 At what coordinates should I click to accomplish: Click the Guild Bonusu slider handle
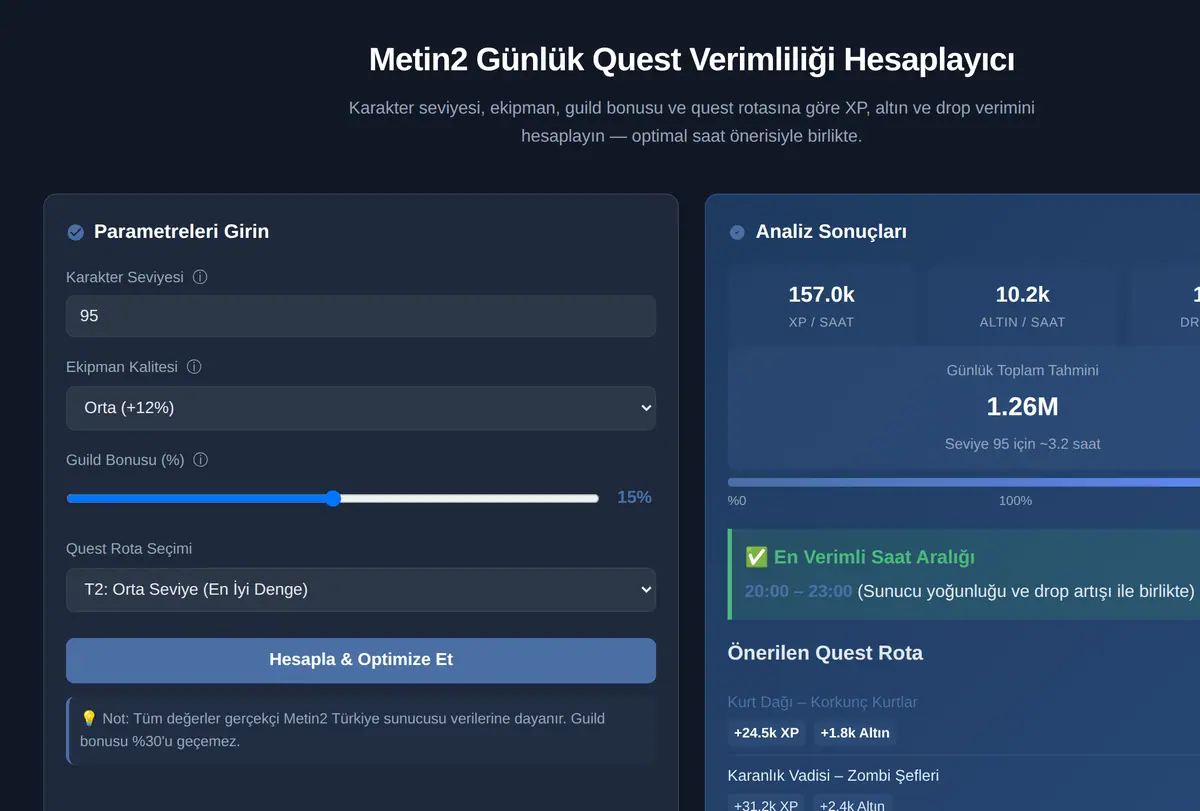point(333,498)
